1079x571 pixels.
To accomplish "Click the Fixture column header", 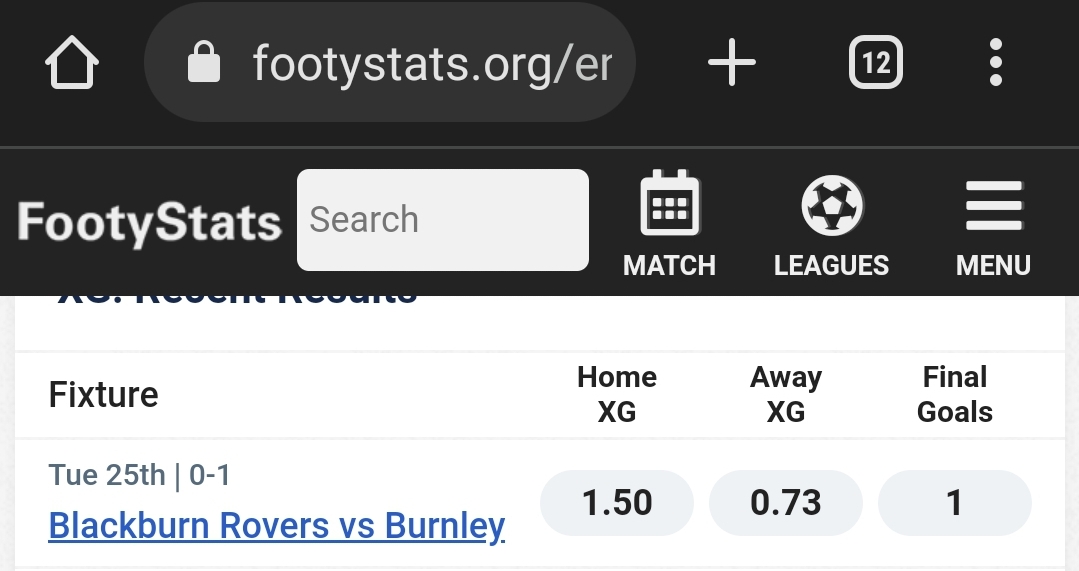I will (x=104, y=395).
